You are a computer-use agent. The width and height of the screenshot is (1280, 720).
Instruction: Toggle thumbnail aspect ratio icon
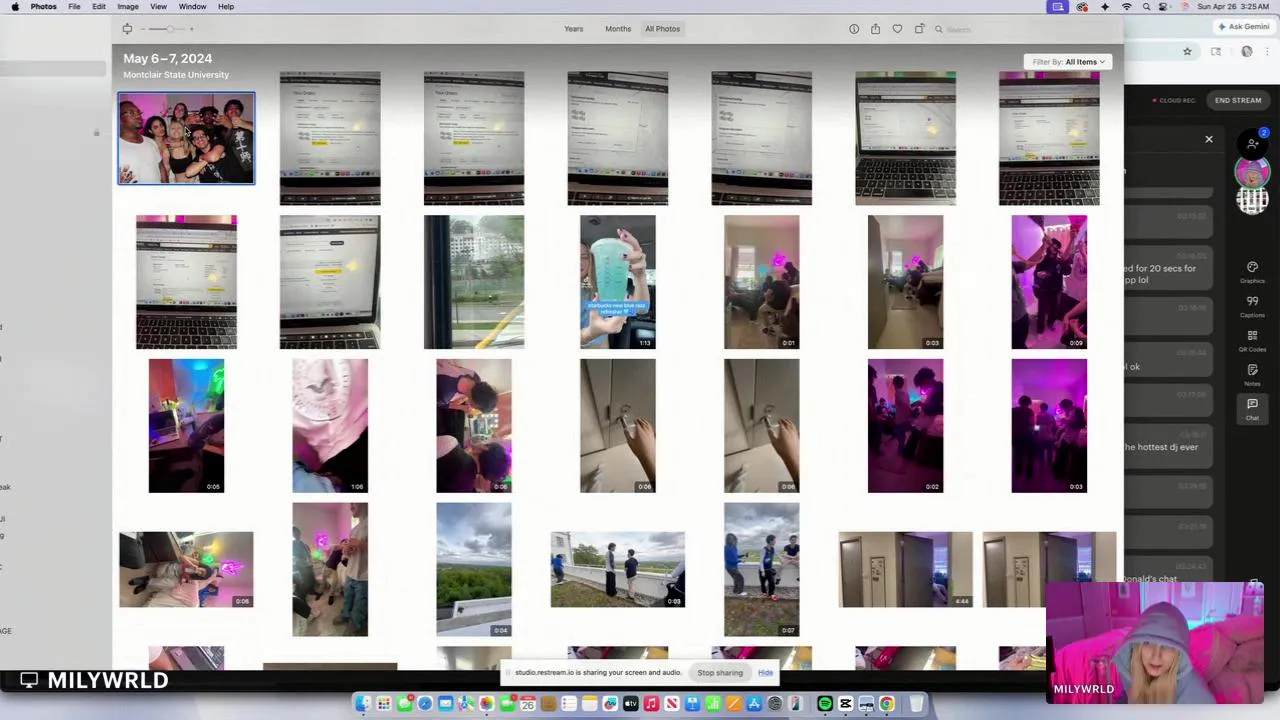[127, 29]
